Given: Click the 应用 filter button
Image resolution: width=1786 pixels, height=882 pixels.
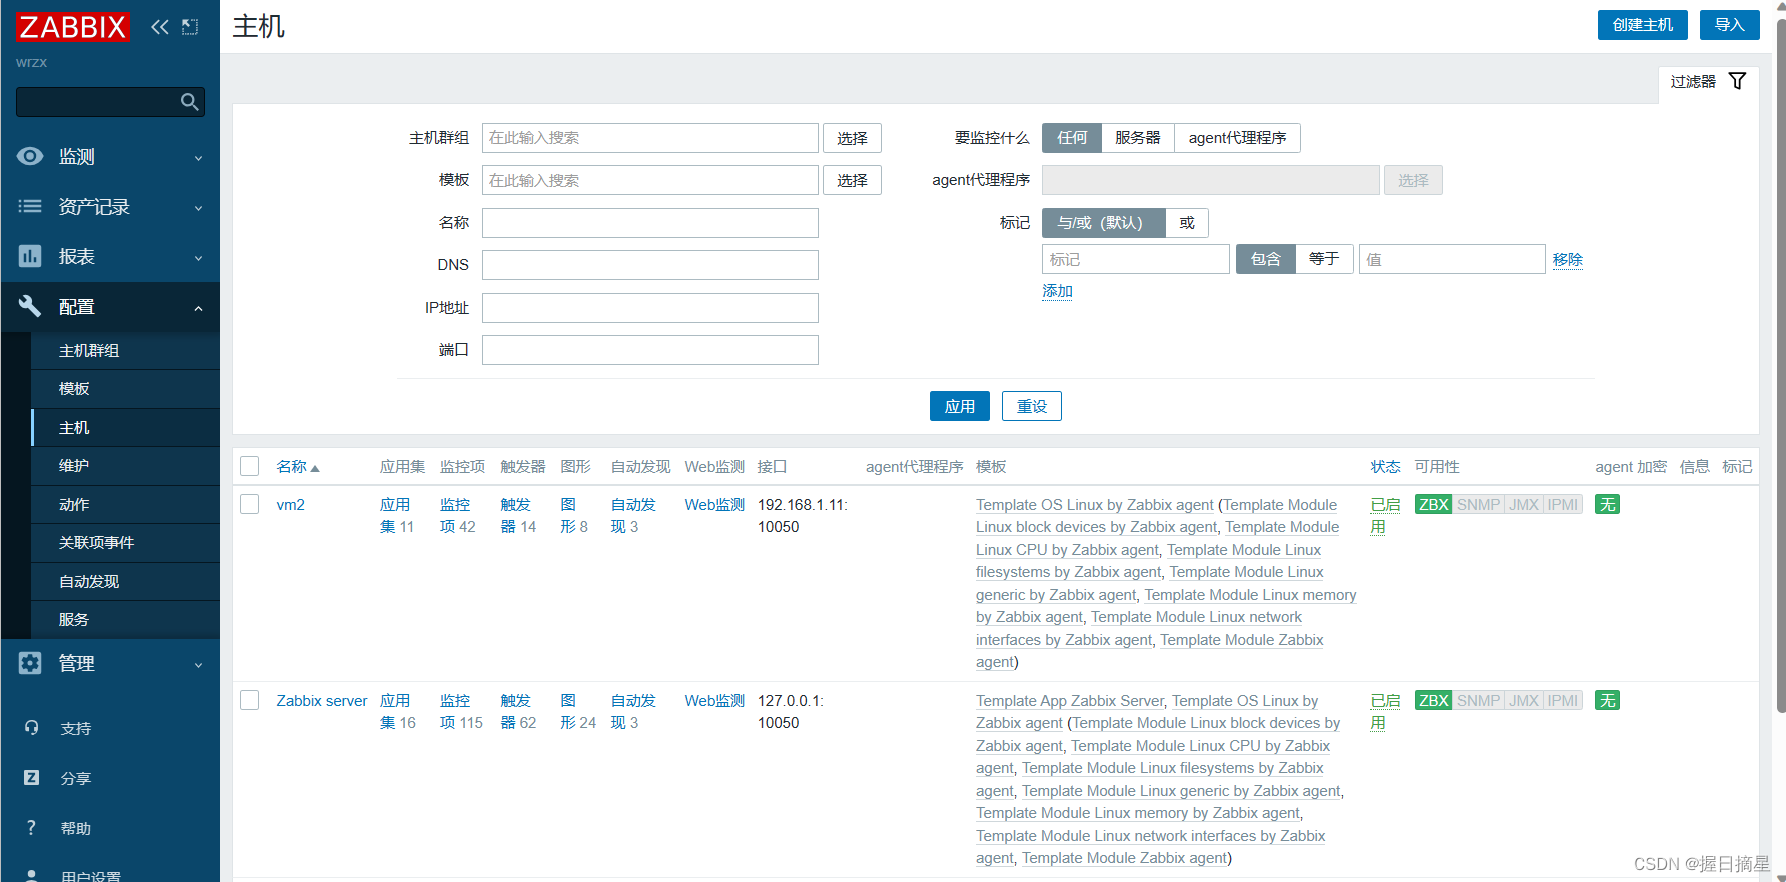Looking at the screenshot, I should 960,406.
